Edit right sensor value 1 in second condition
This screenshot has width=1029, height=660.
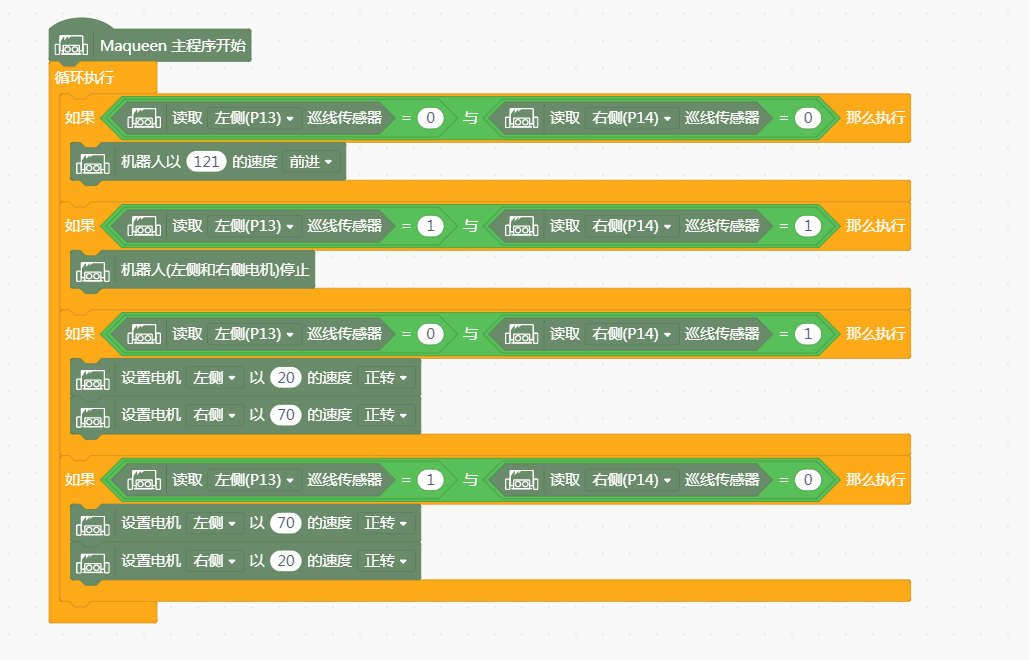(x=808, y=226)
